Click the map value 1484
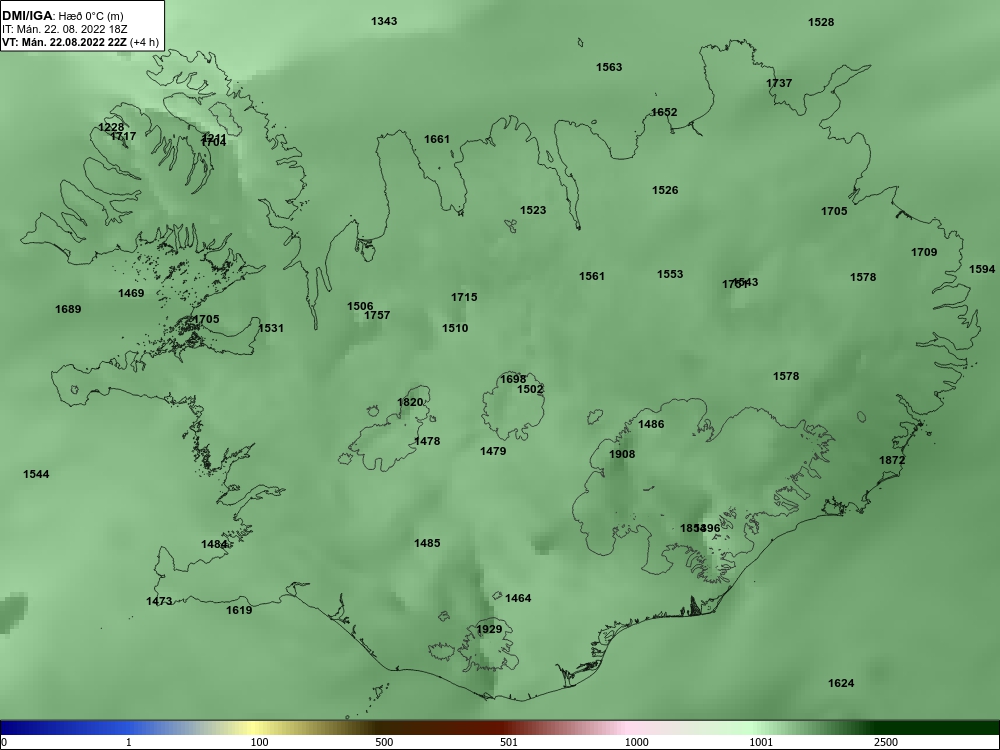1000x750 pixels. (x=214, y=545)
